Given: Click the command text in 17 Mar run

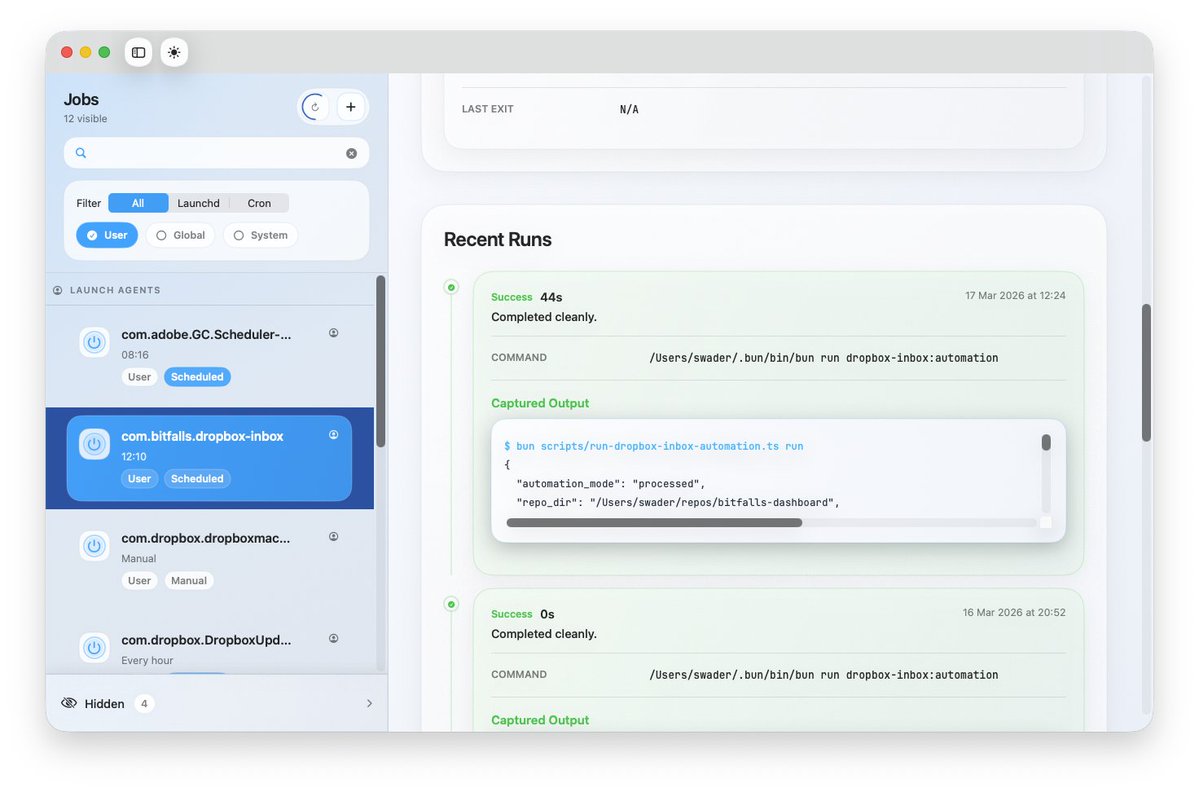Looking at the screenshot, I should click(x=824, y=358).
